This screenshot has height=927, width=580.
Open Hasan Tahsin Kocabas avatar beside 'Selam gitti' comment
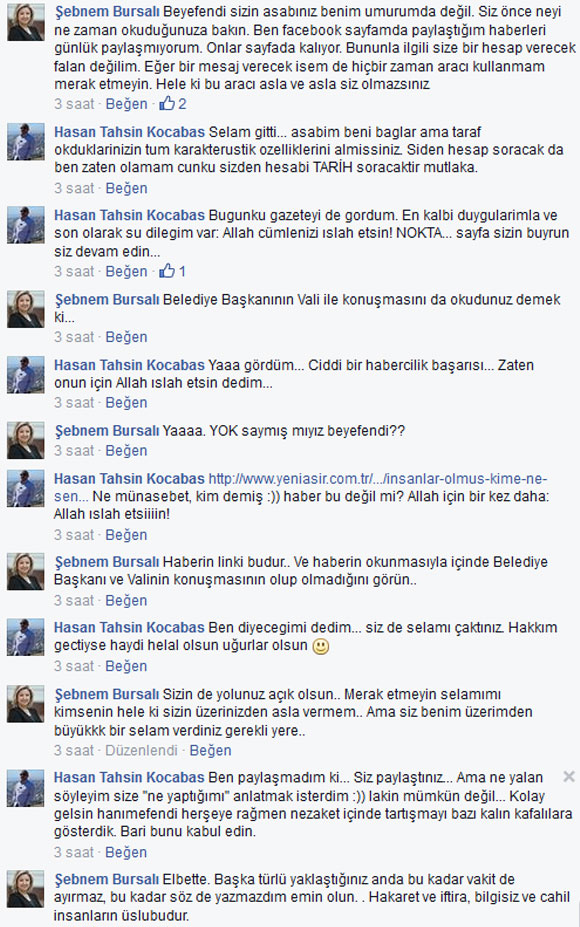[26, 142]
